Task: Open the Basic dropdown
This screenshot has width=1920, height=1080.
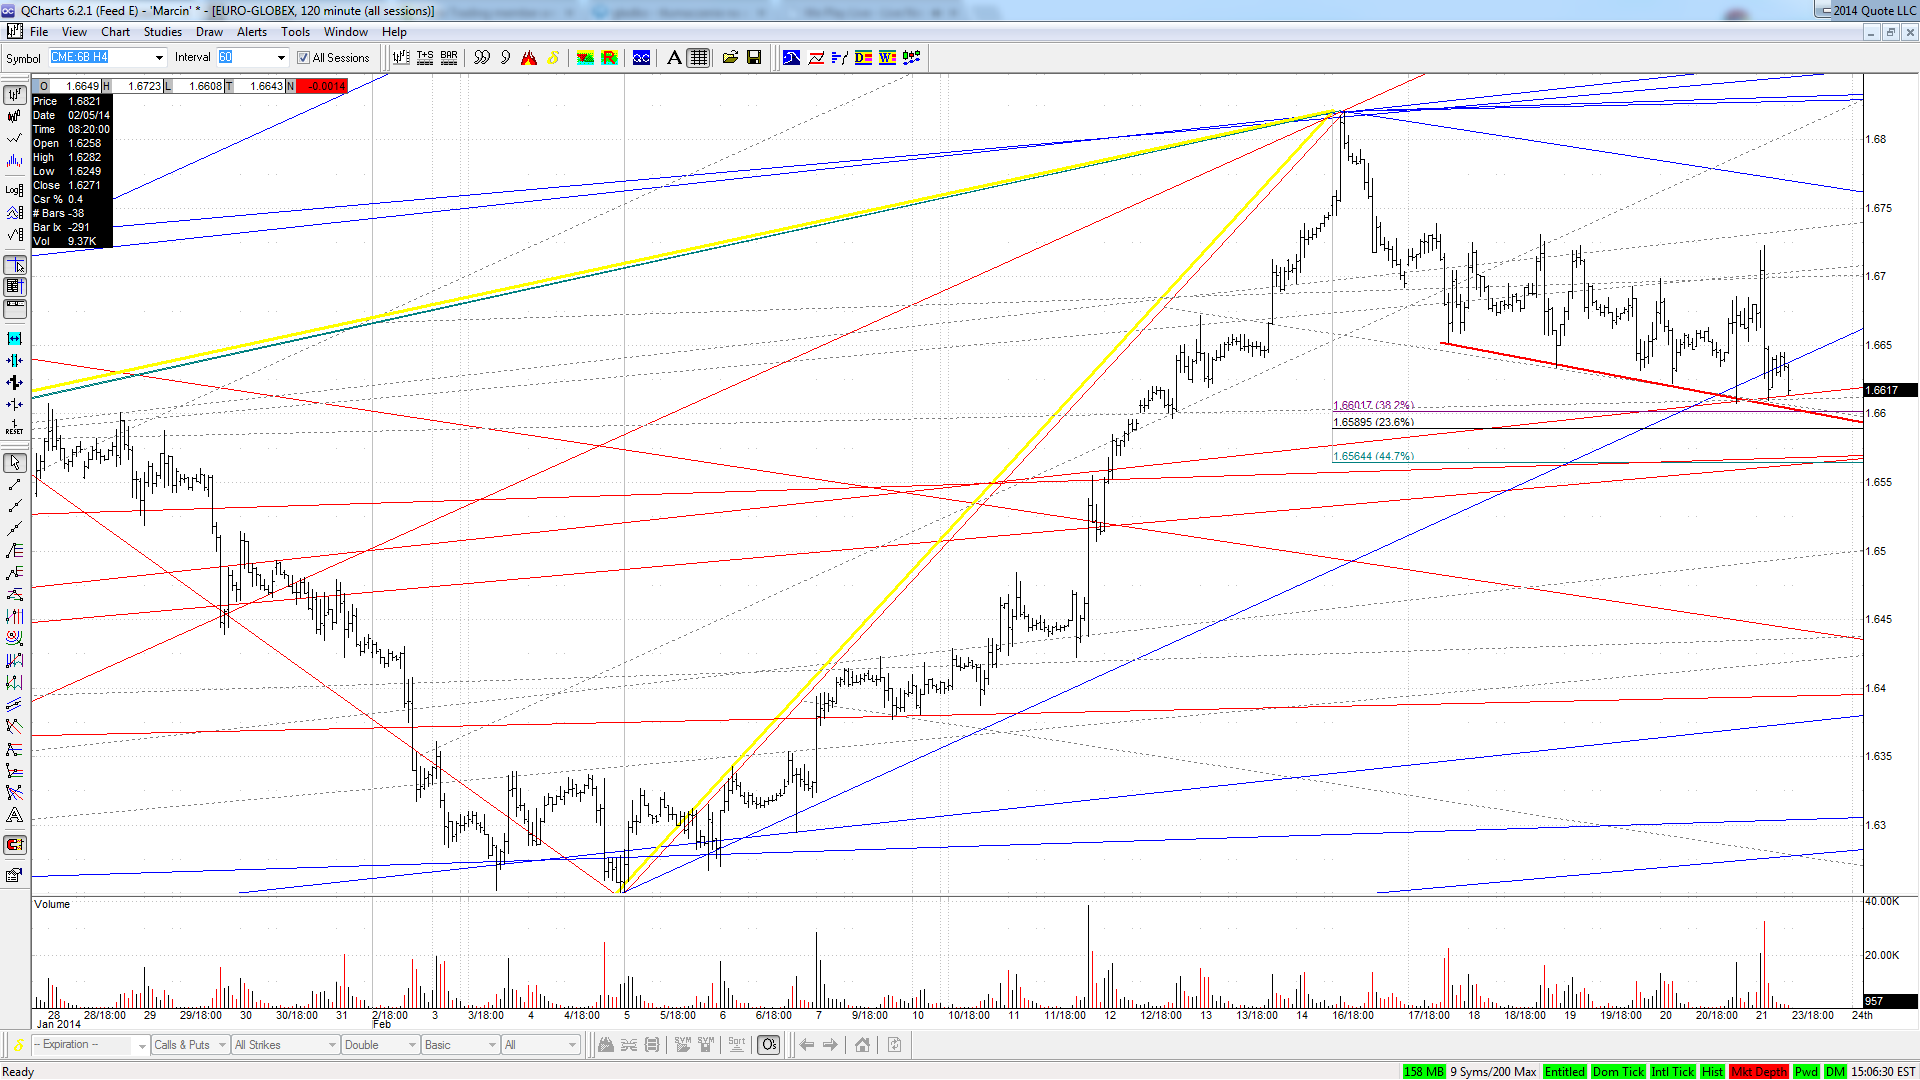Action: tap(460, 1045)
